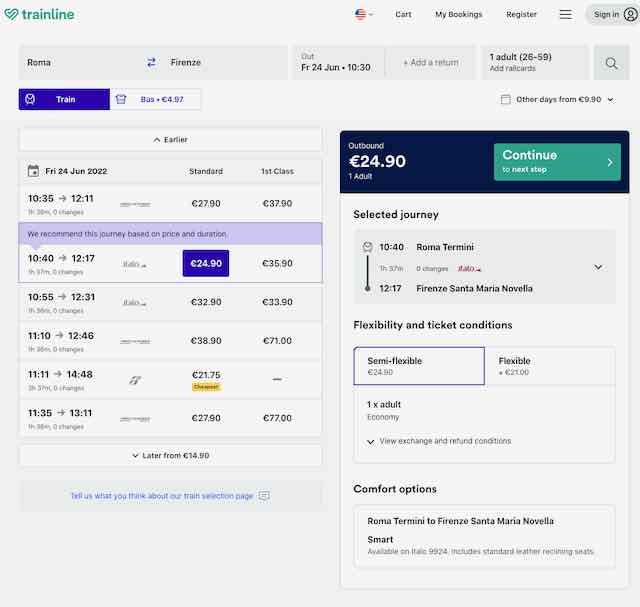Click the trainline logo
Viewport: 640px width, 607px height.
39,14
